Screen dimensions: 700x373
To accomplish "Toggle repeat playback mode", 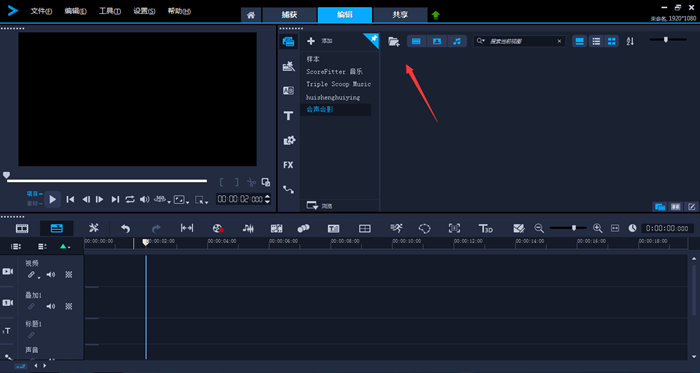I will coord(130,199).
